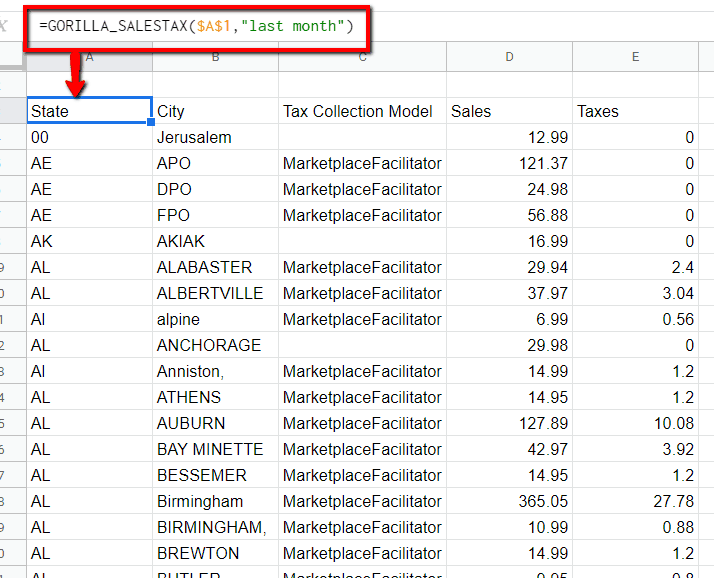Viewport: 714px width, 578px height.
Task: Select the Sales header cell
Action: pyautogui.click(x=509, y=111)
